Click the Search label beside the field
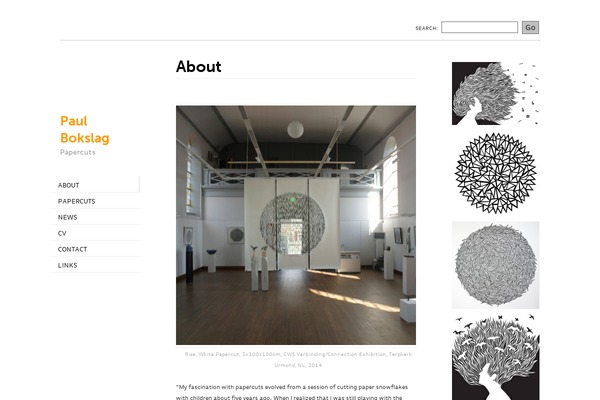The height and width of the screenshot is (400, 600). pos(427,28)
